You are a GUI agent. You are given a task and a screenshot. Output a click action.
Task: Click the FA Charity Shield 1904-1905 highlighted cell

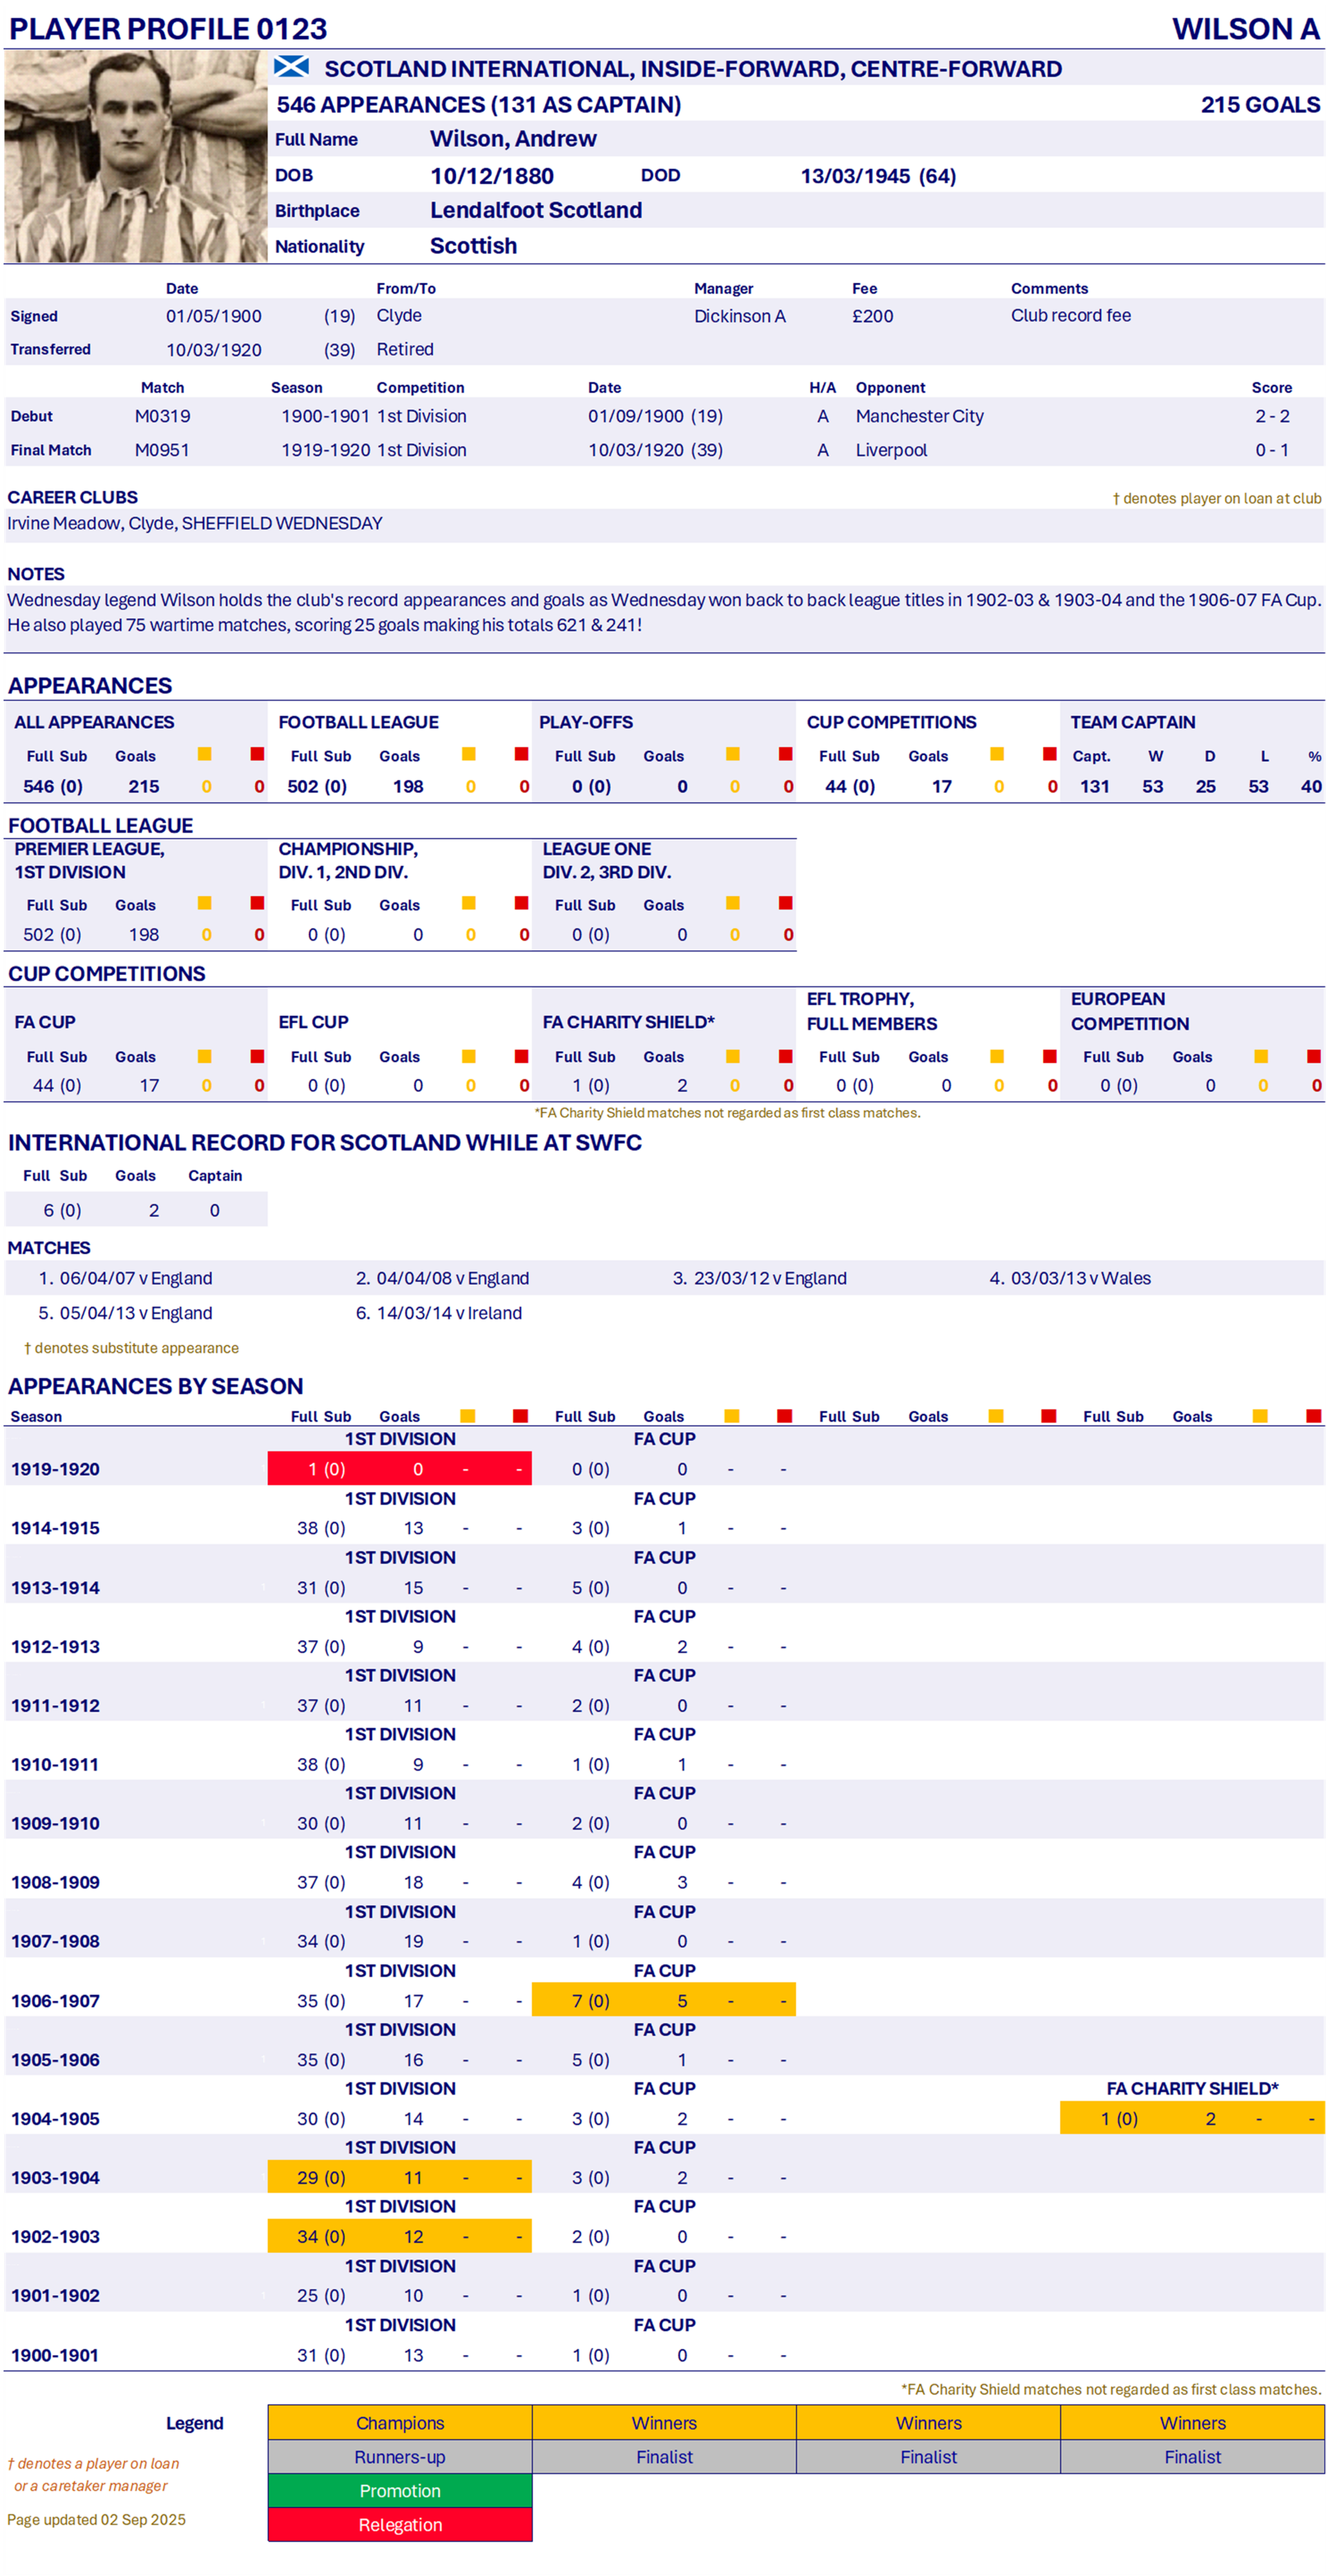pyautogui.click(x=1192, y=2118)
